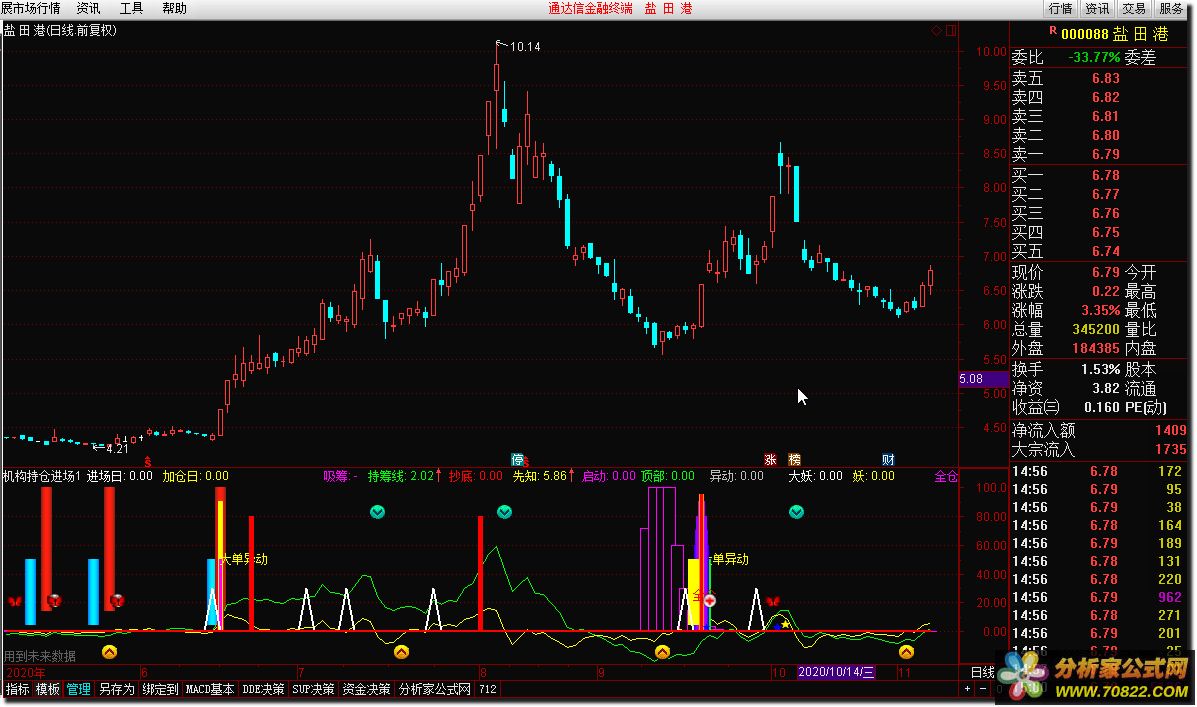
Task: Click the 服务 button at top right
Action: pos(1171,8)
